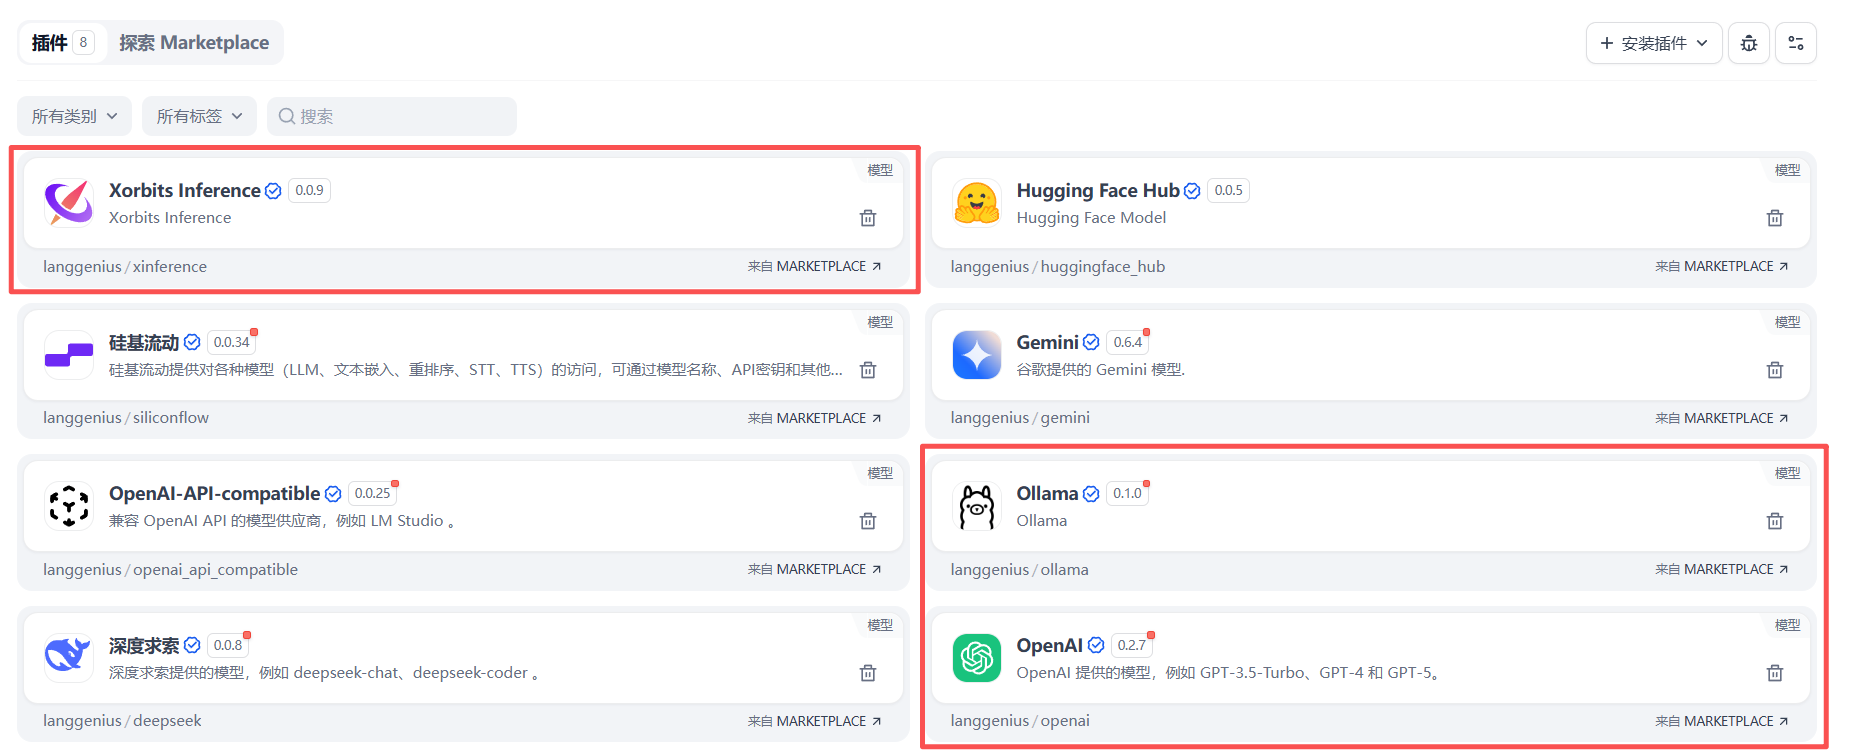Open the 所有标签 tags dropdown
The height and width of the screenshot is (755, 1850).
[x=199, y=116]
